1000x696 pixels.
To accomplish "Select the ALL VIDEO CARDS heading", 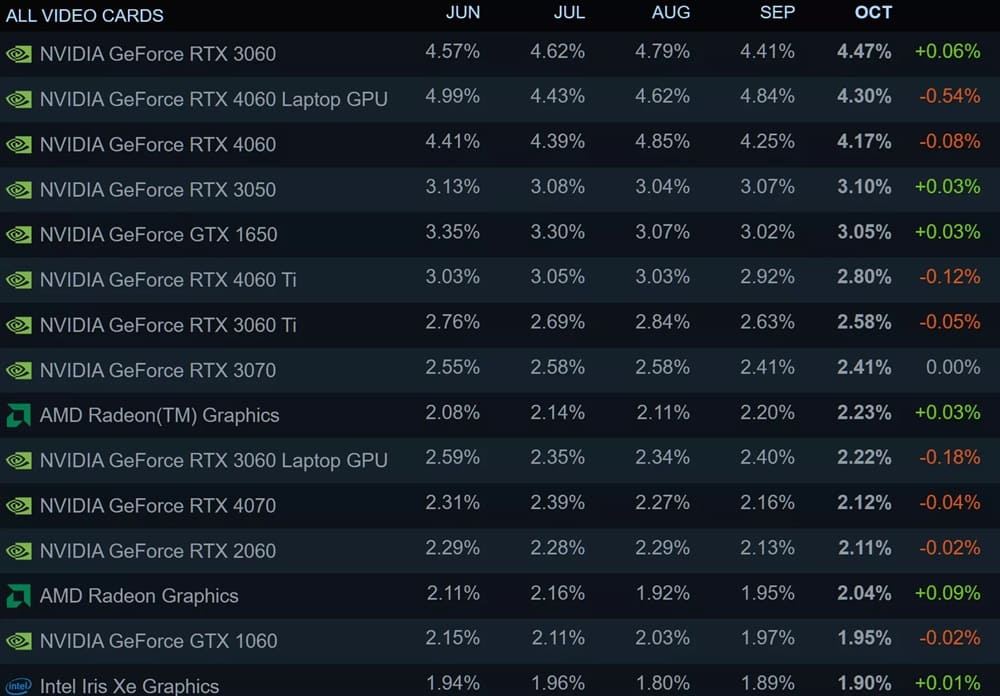I will pyautogui.click(x=85, y=15).
